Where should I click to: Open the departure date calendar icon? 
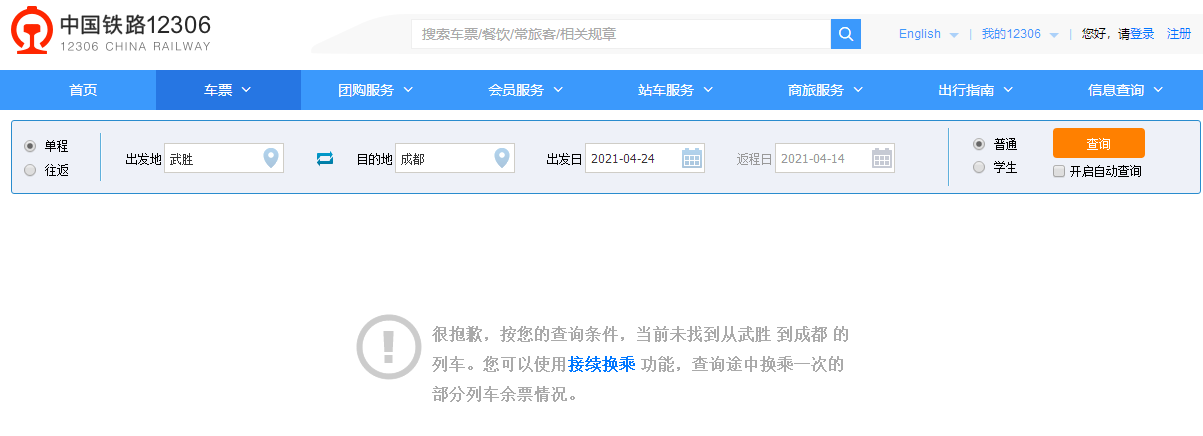(691, 158)
